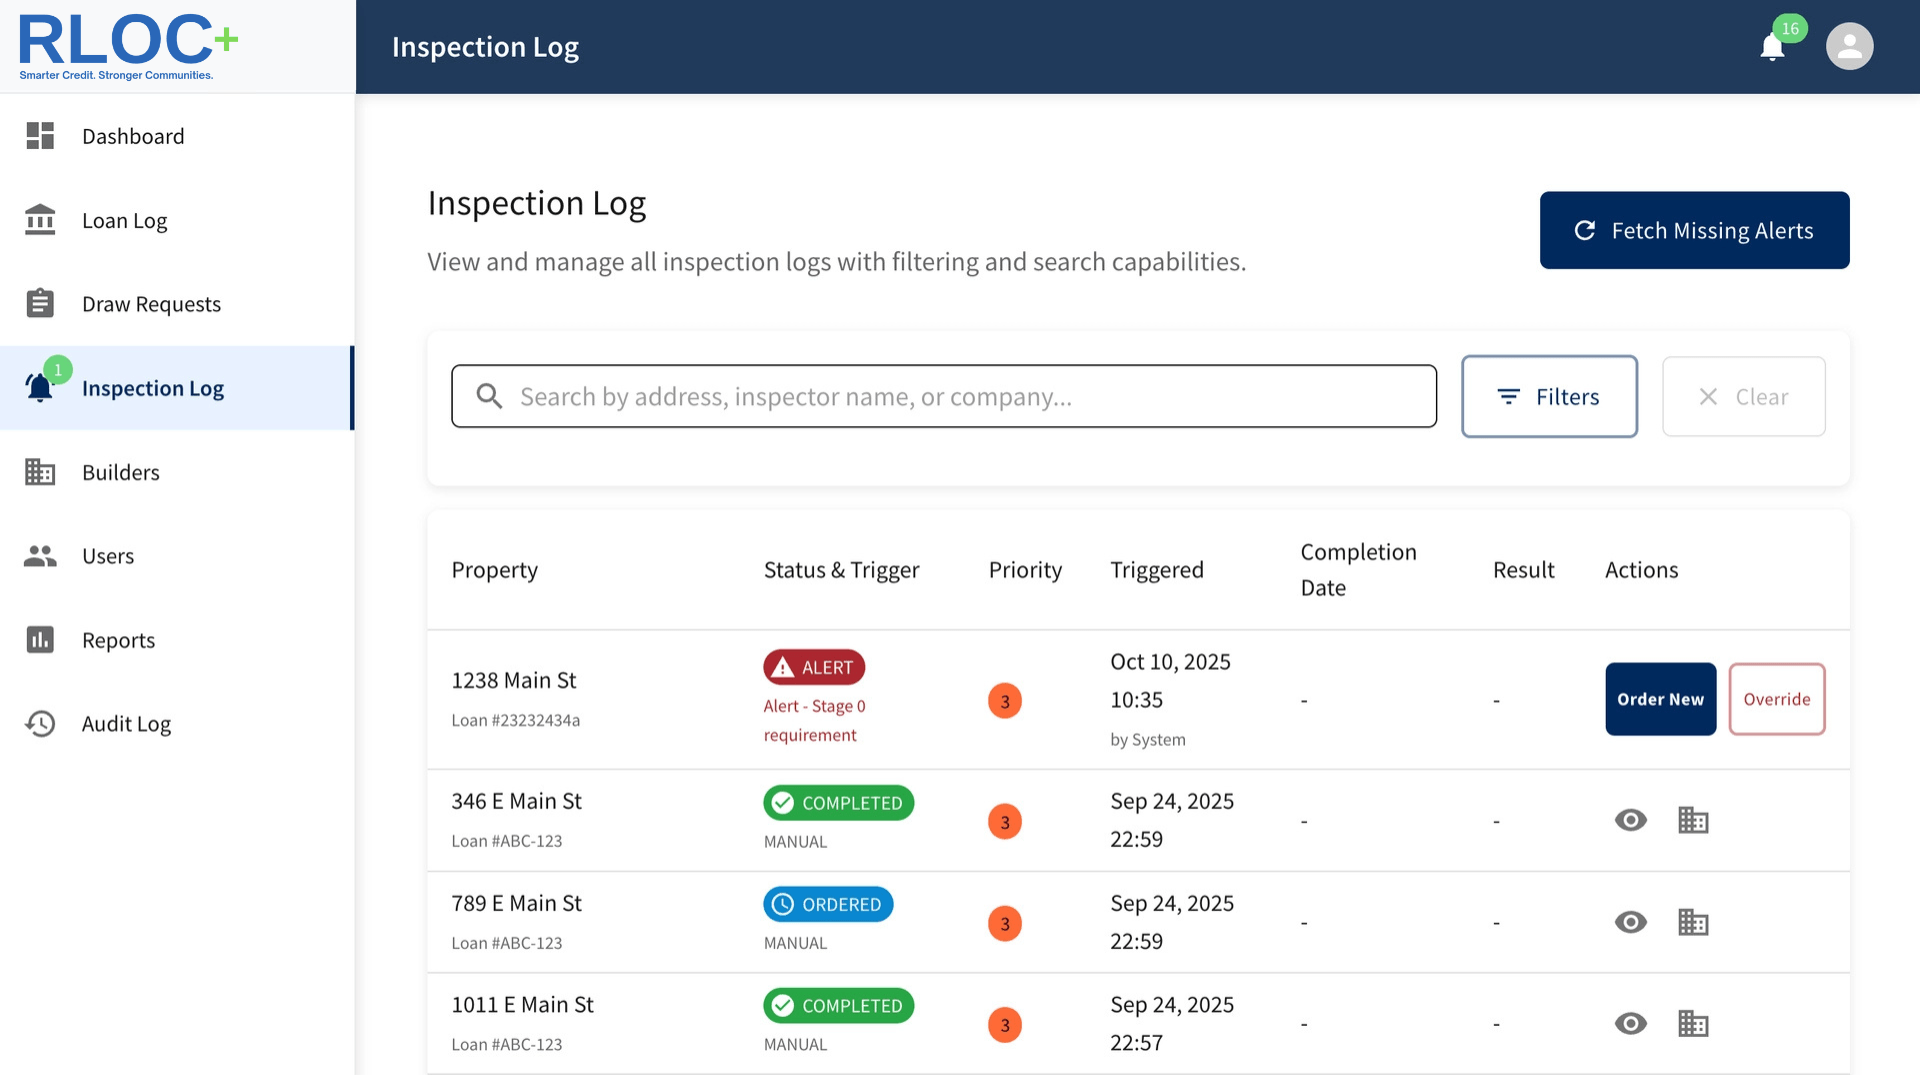
Task: Focus the address search input field
Action: point(960,396)
